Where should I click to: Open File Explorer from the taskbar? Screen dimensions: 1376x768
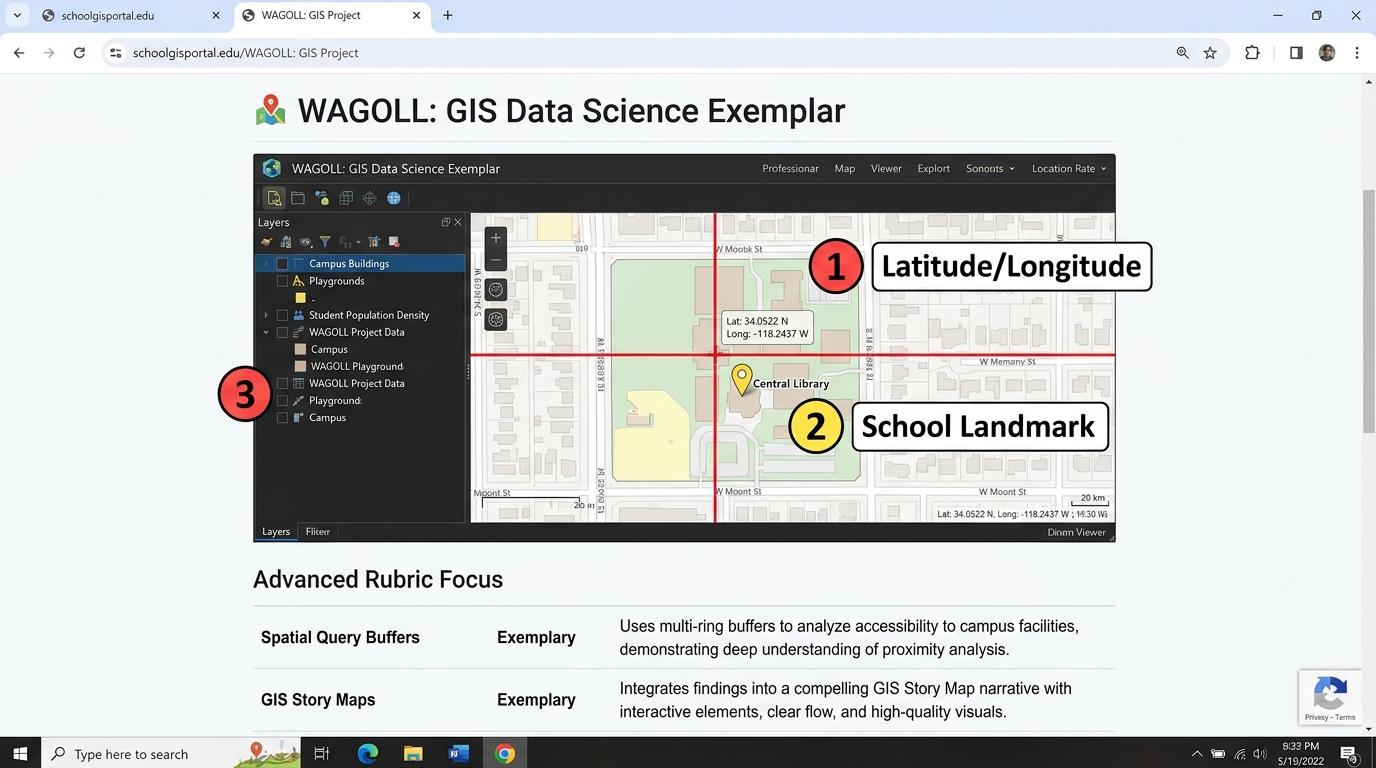[413, 754]
